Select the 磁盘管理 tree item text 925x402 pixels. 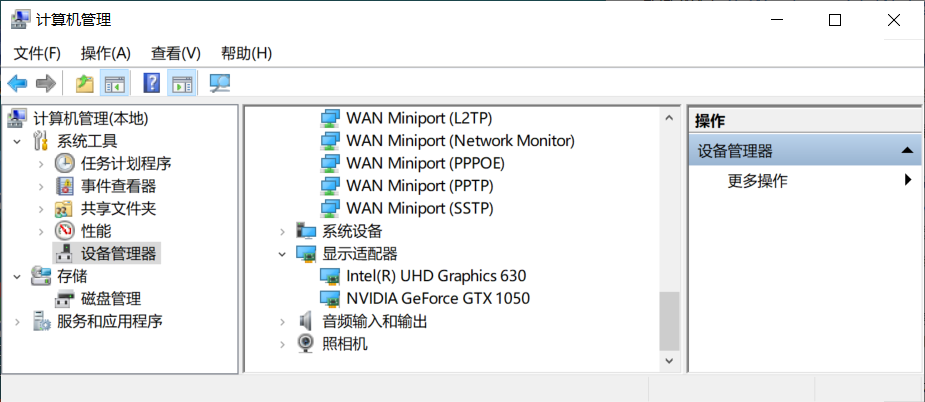click(111, 299)
